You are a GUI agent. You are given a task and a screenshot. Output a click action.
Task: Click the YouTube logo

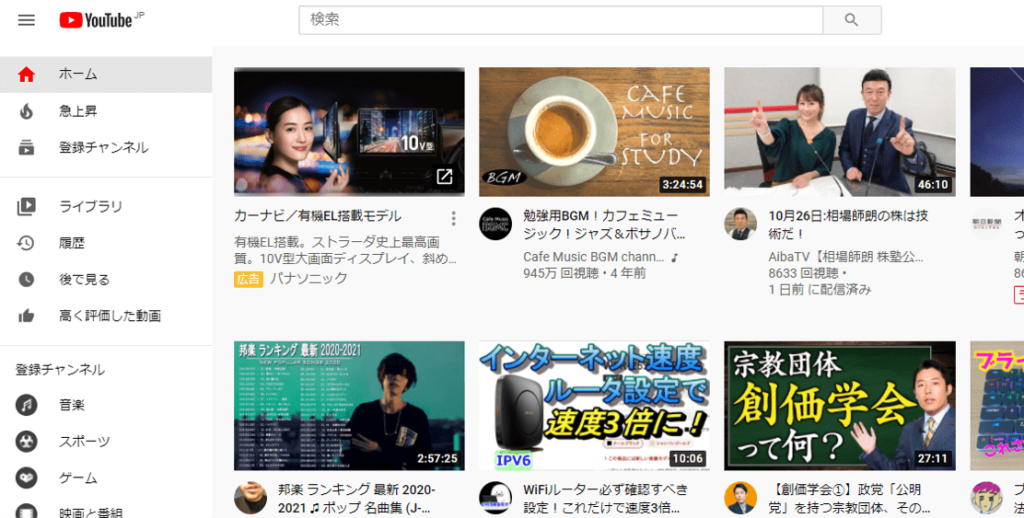click(x=97, y=20)
